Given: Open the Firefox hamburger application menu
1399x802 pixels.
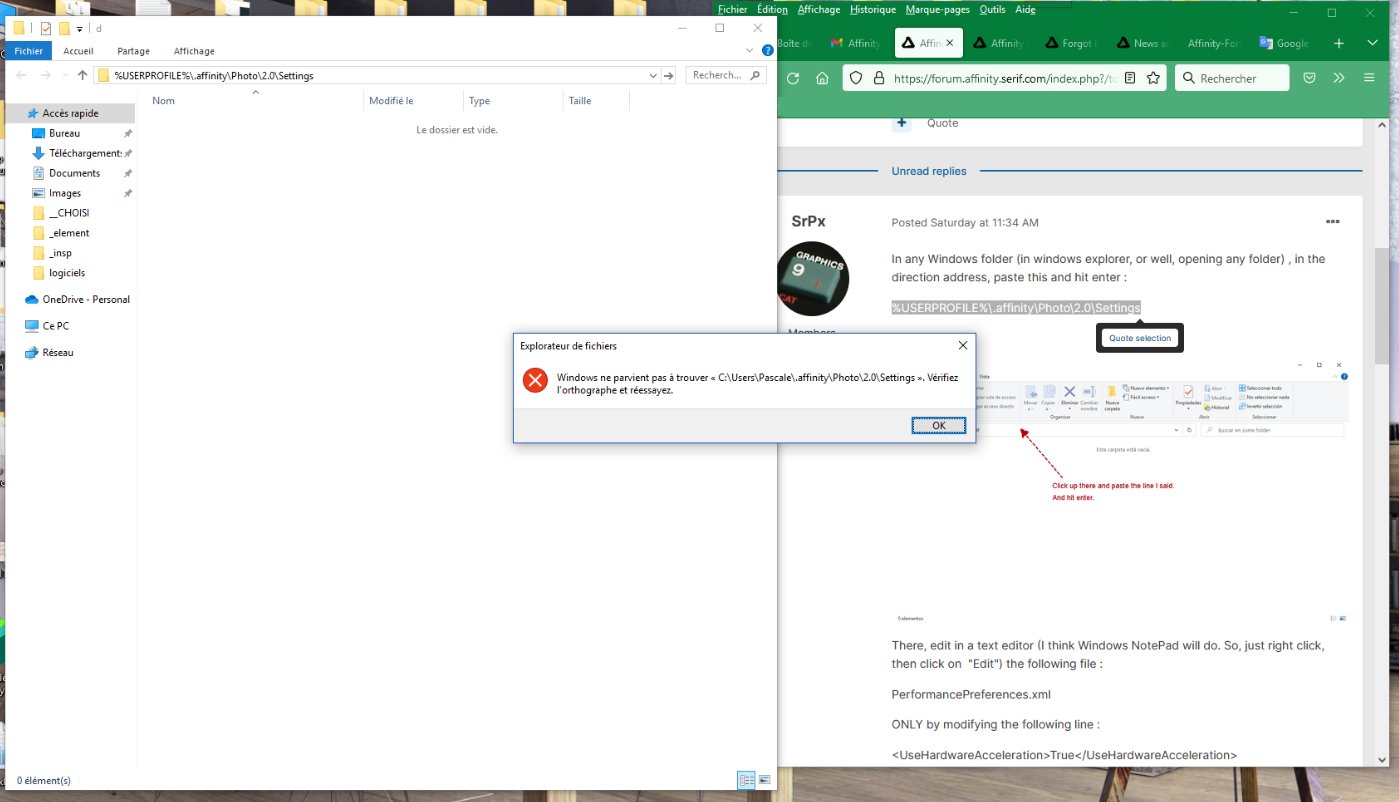Looking at the screenshot, I should pyautogui.click(x=1369, y=78).
